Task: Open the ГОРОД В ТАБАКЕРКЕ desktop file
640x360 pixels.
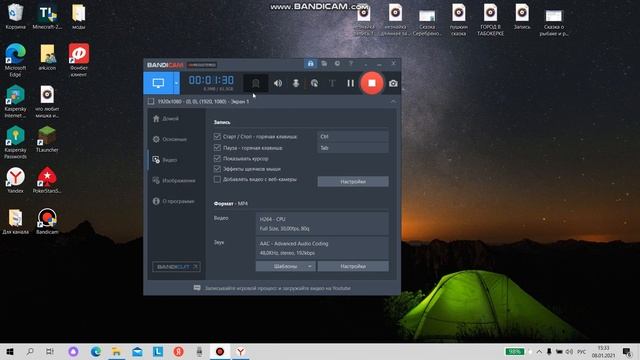Action: coord(490,20)
